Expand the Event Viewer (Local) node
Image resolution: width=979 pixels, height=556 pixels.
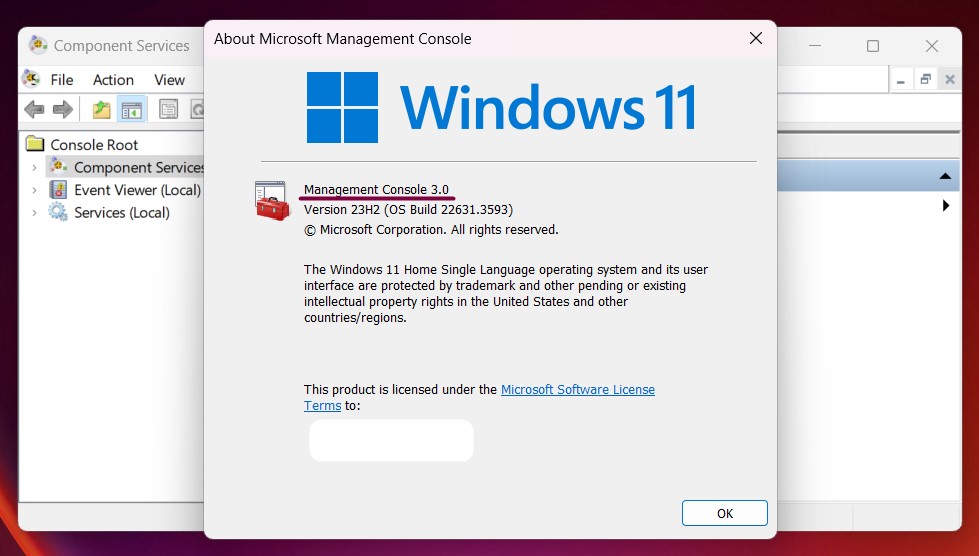tap(34, 190)
